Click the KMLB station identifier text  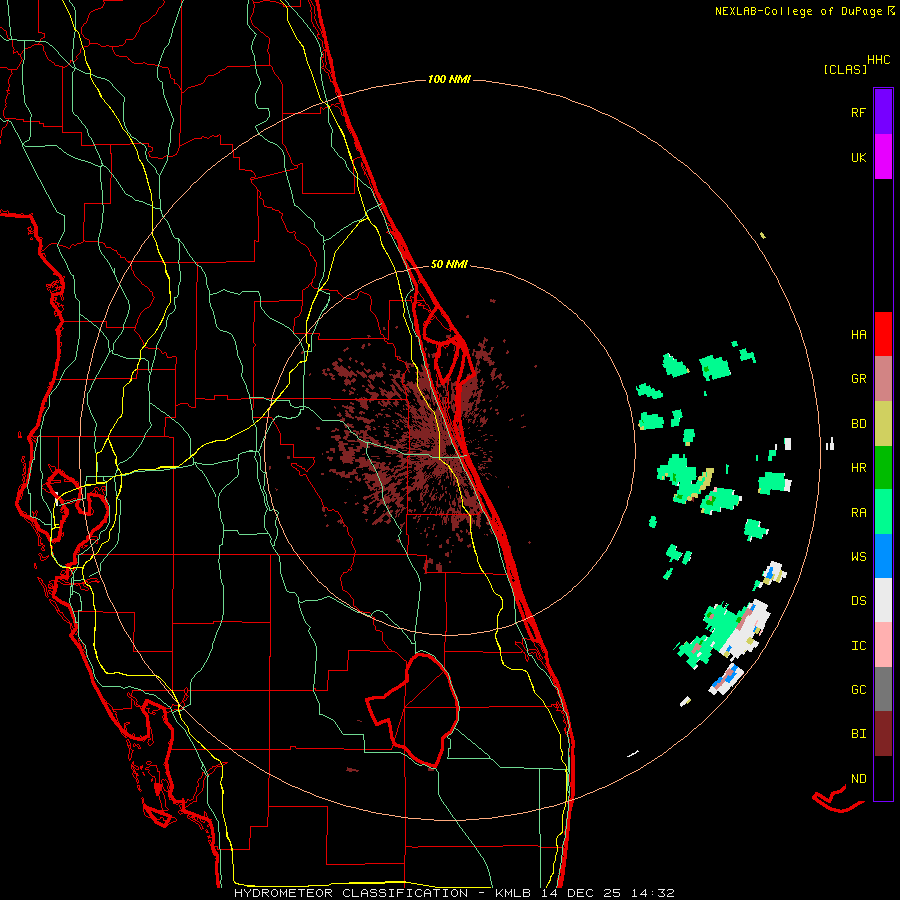point(513,893)
